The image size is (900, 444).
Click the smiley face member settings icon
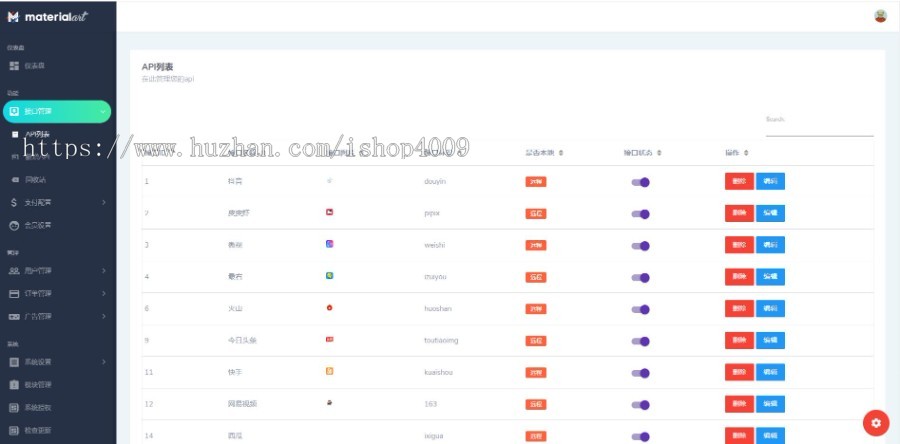click(14, 225)
